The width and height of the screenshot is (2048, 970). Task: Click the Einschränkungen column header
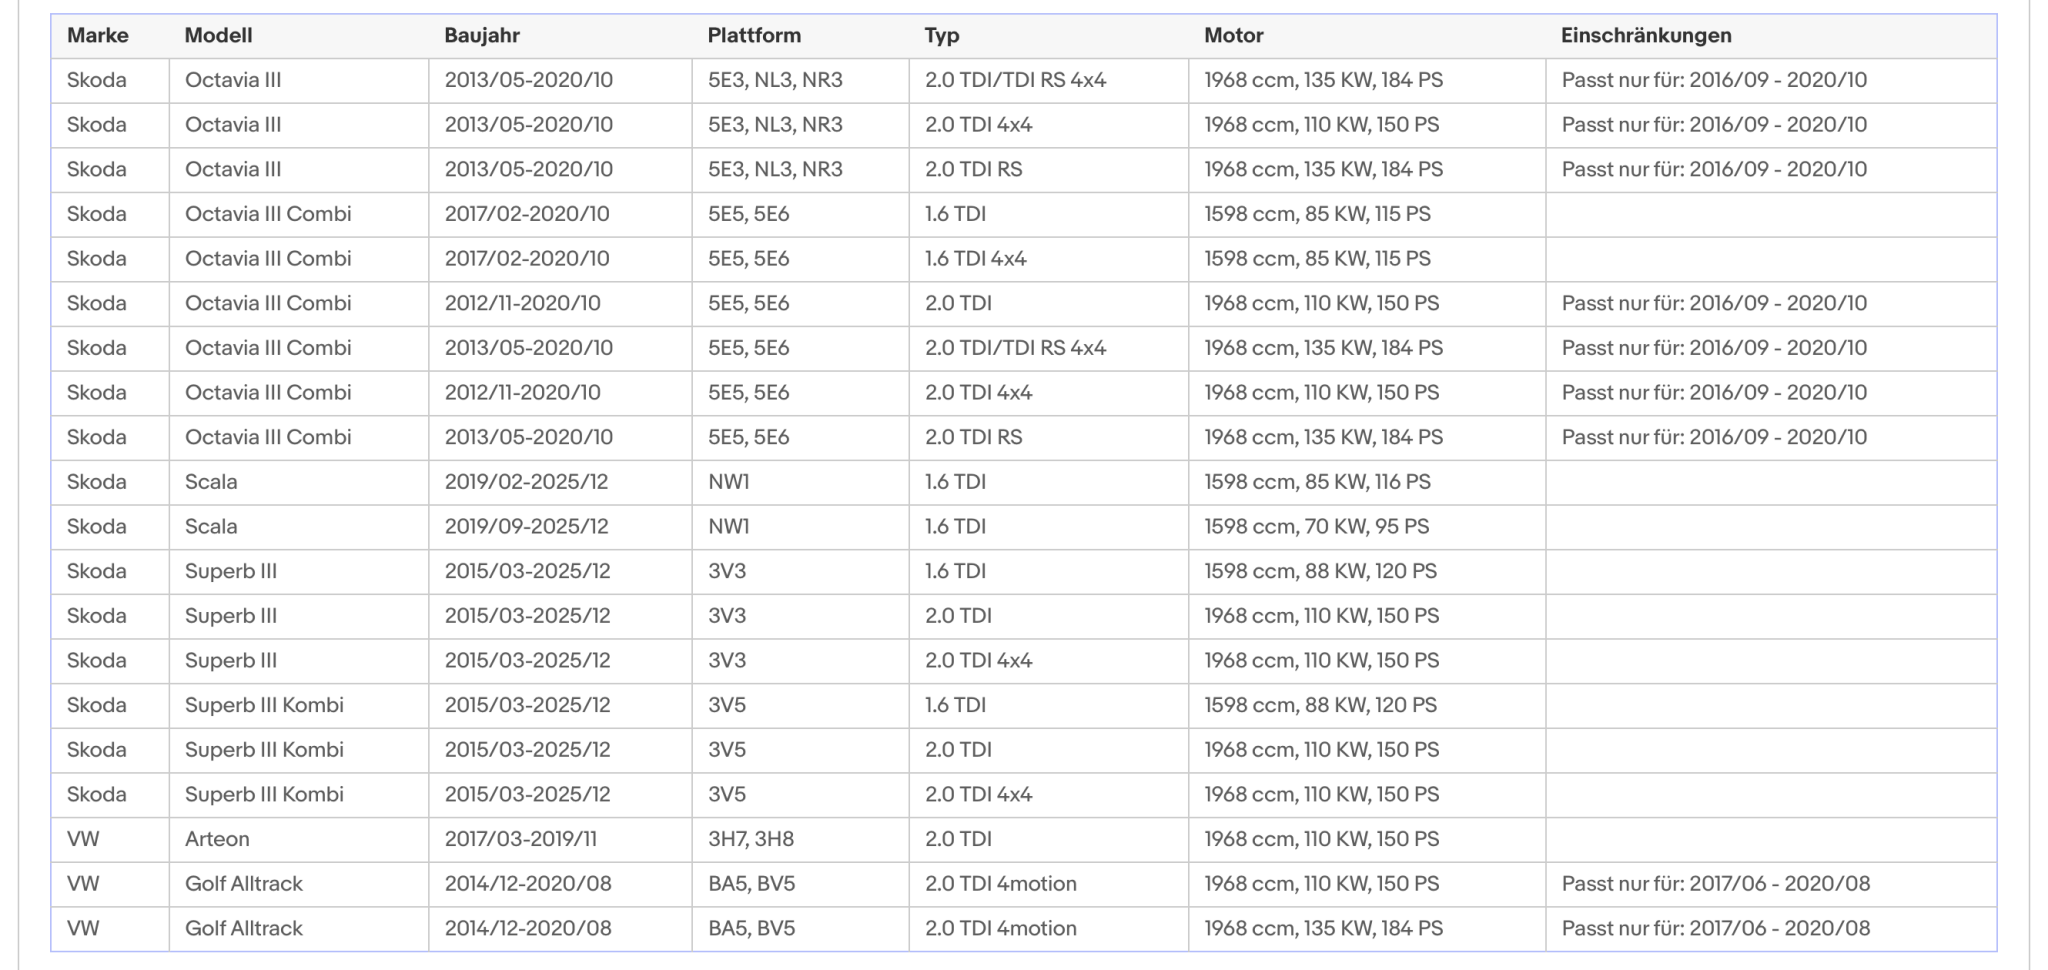(x=1646, y=35)
